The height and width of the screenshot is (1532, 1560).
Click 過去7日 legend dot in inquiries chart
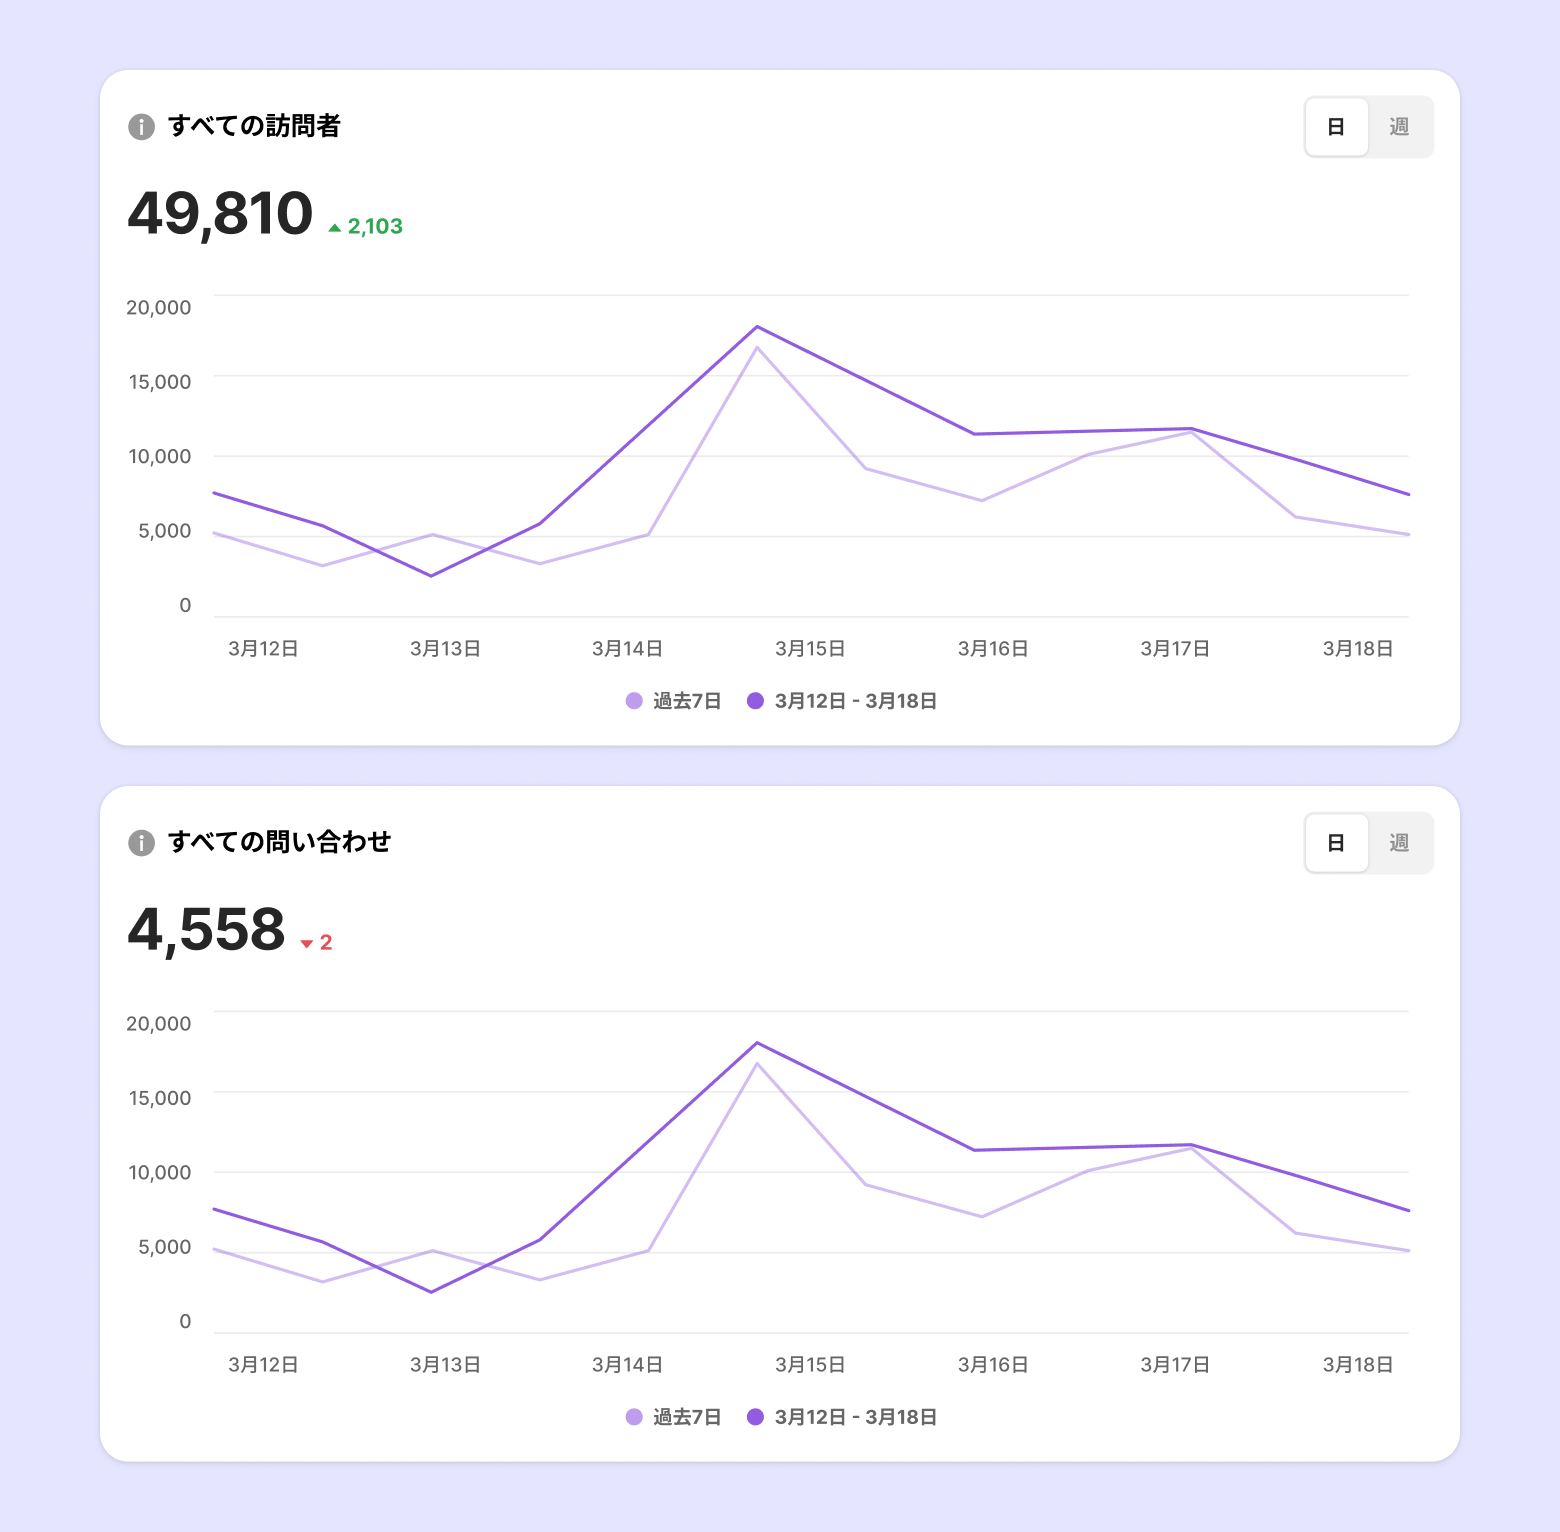click(634, 1417)
